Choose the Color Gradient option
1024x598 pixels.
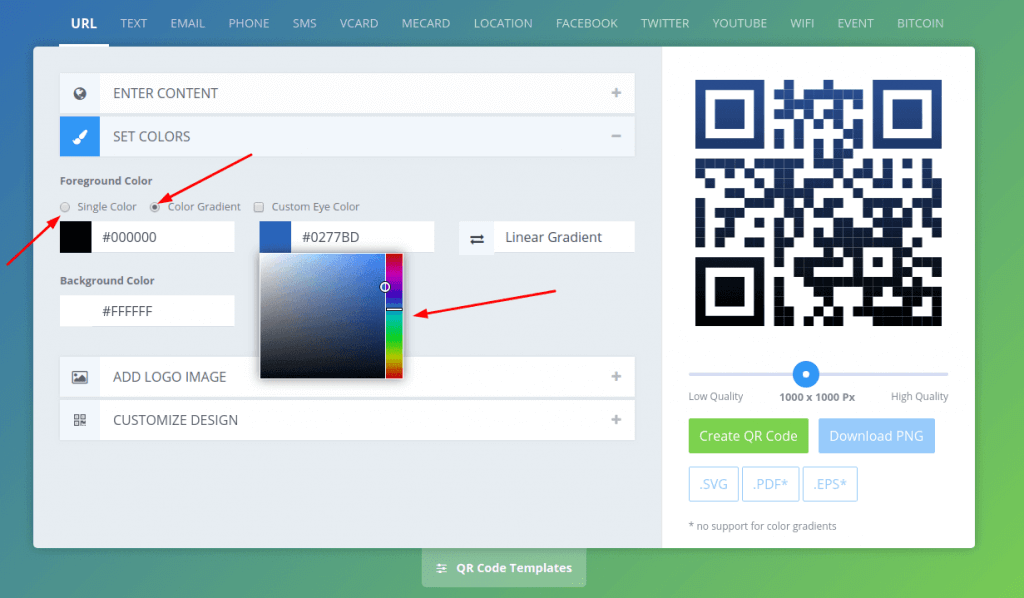click(153, 206)
